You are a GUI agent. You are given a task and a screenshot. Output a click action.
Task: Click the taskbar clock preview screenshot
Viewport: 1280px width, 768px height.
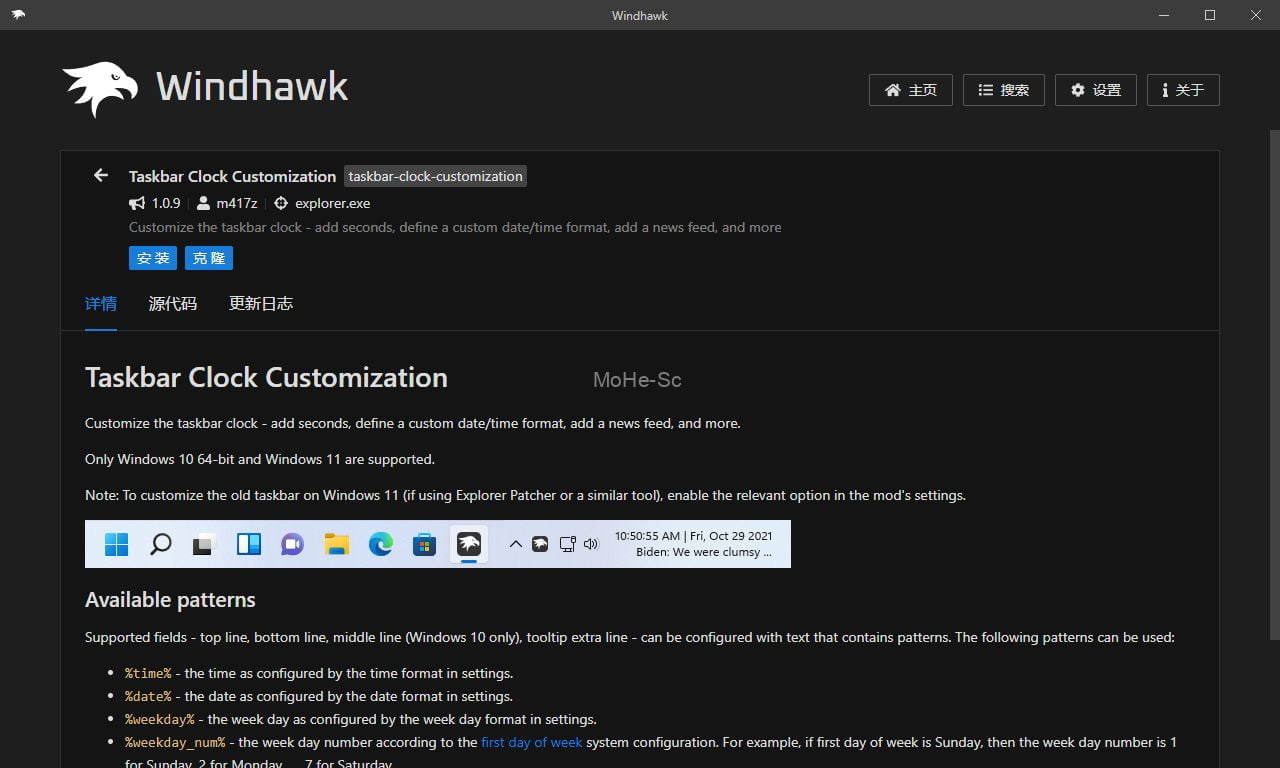437,544
